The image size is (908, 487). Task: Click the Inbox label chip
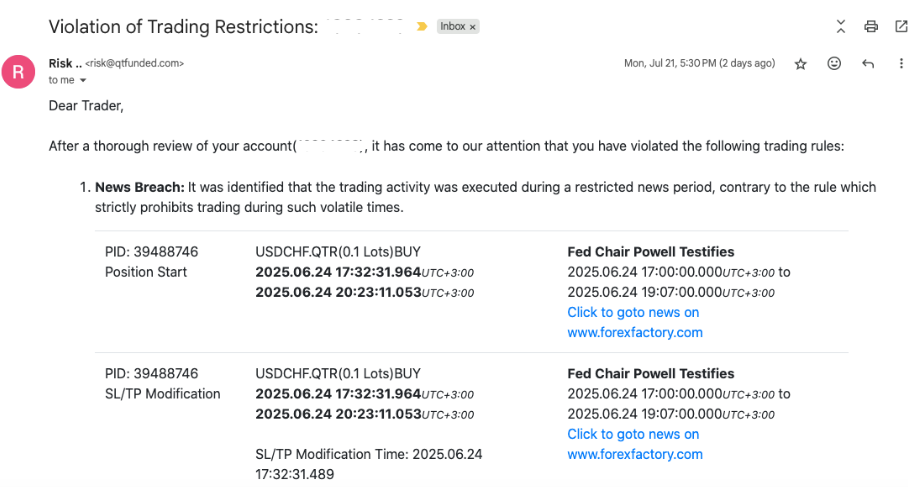point(453,27)
